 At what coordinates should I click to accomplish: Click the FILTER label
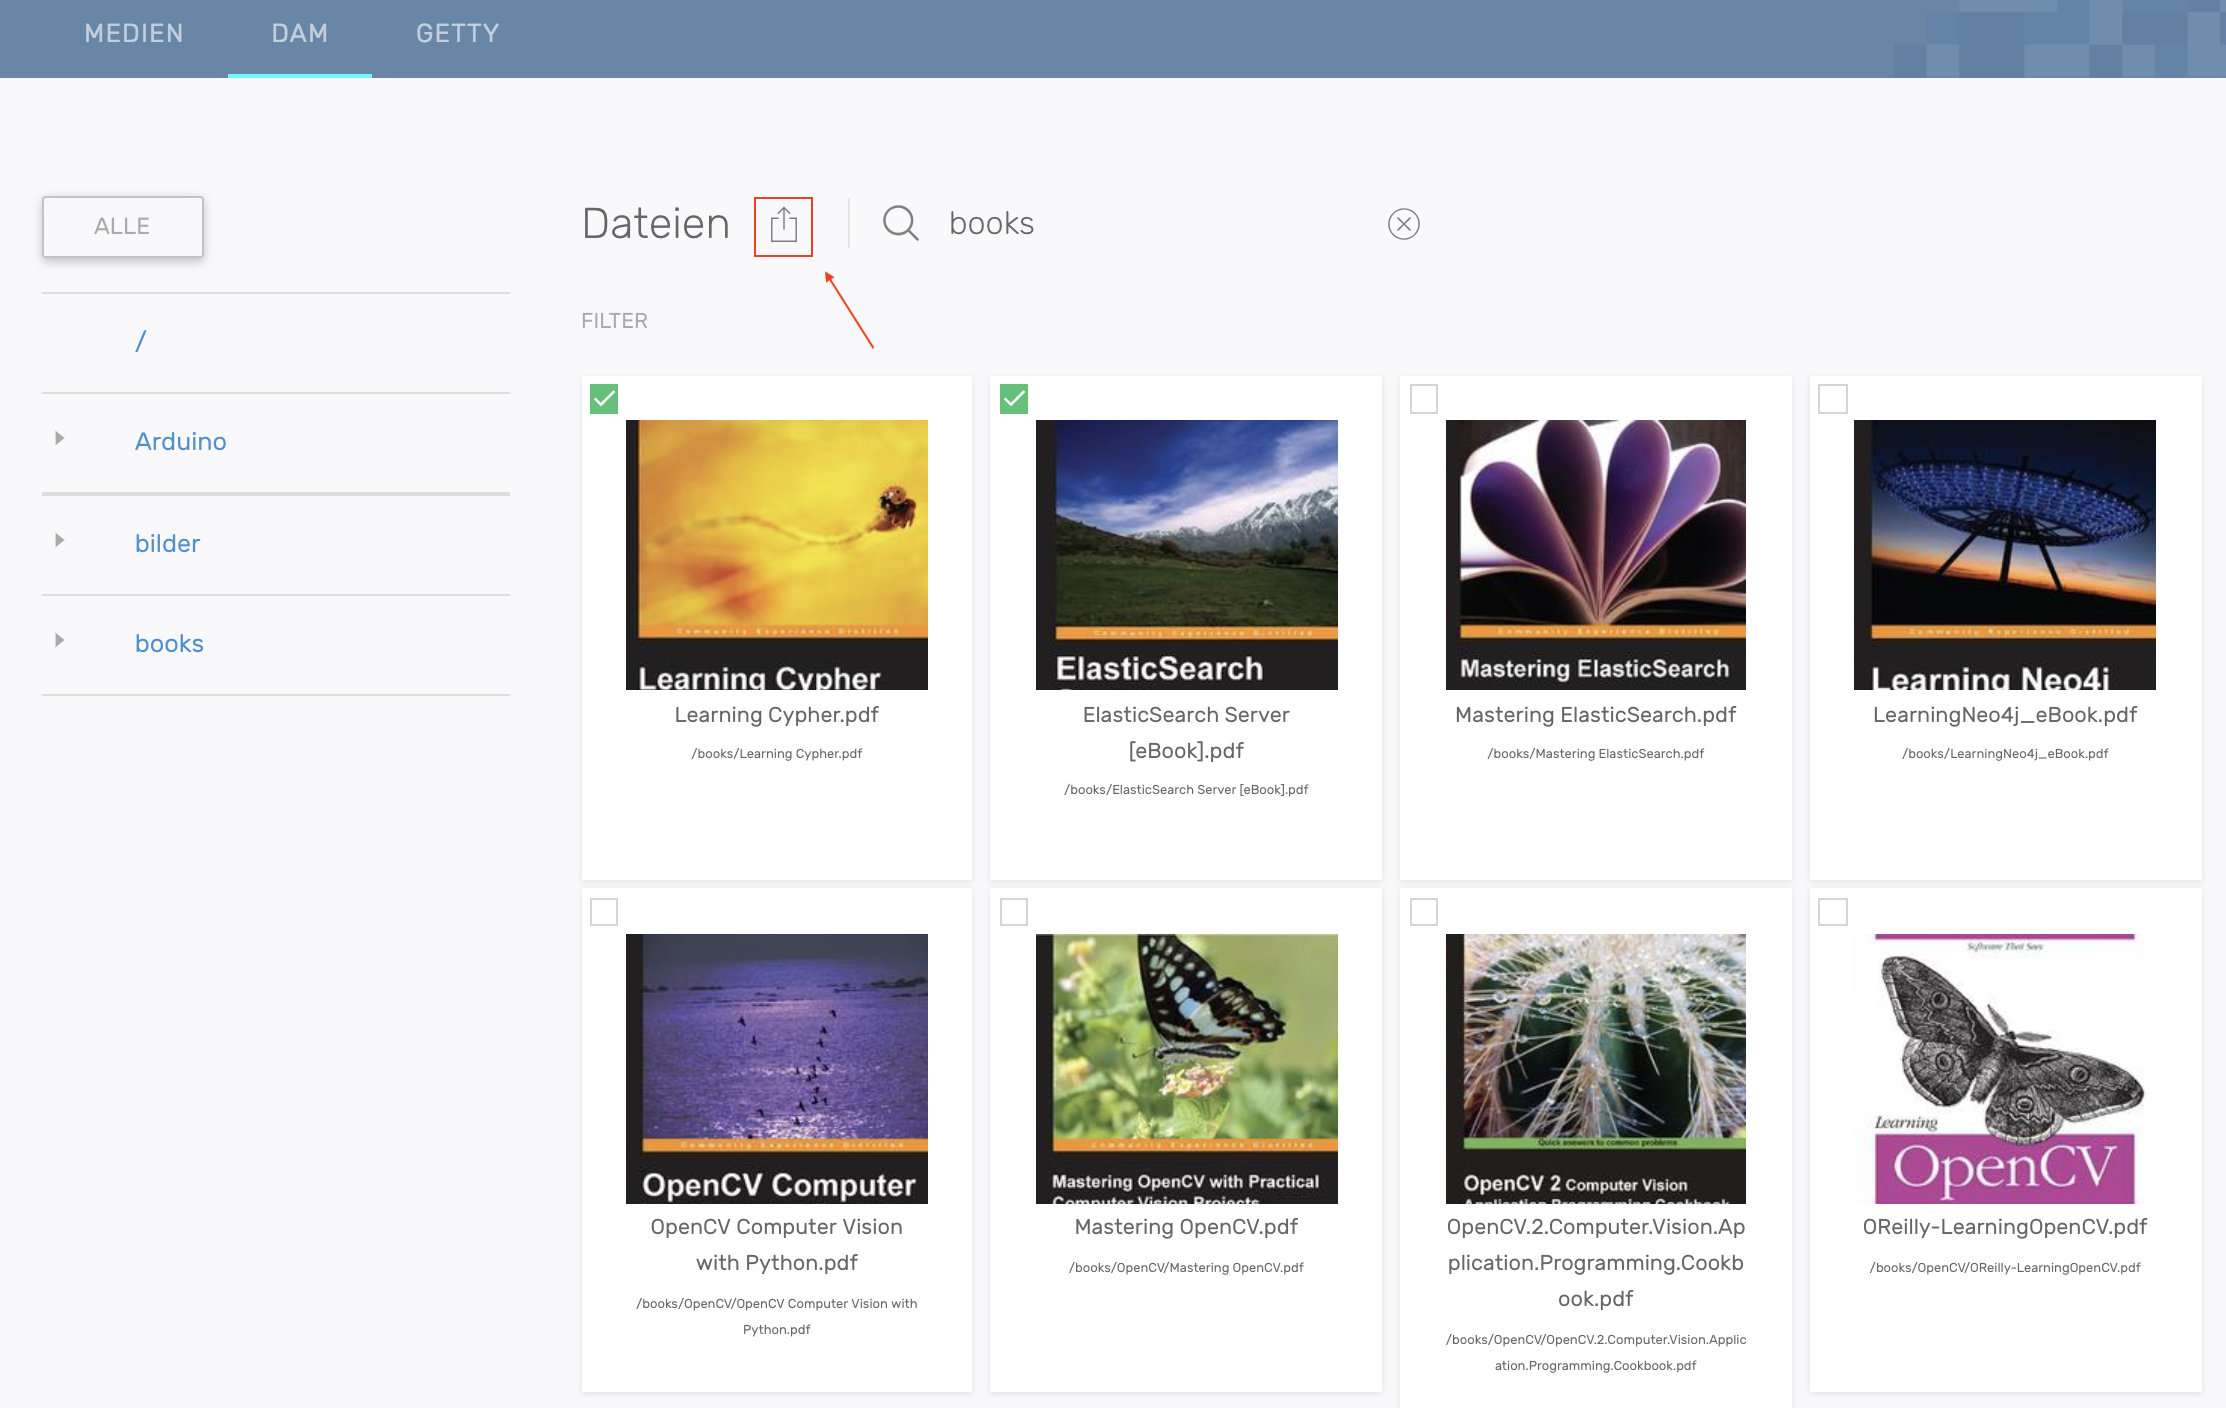click(614, 321)
